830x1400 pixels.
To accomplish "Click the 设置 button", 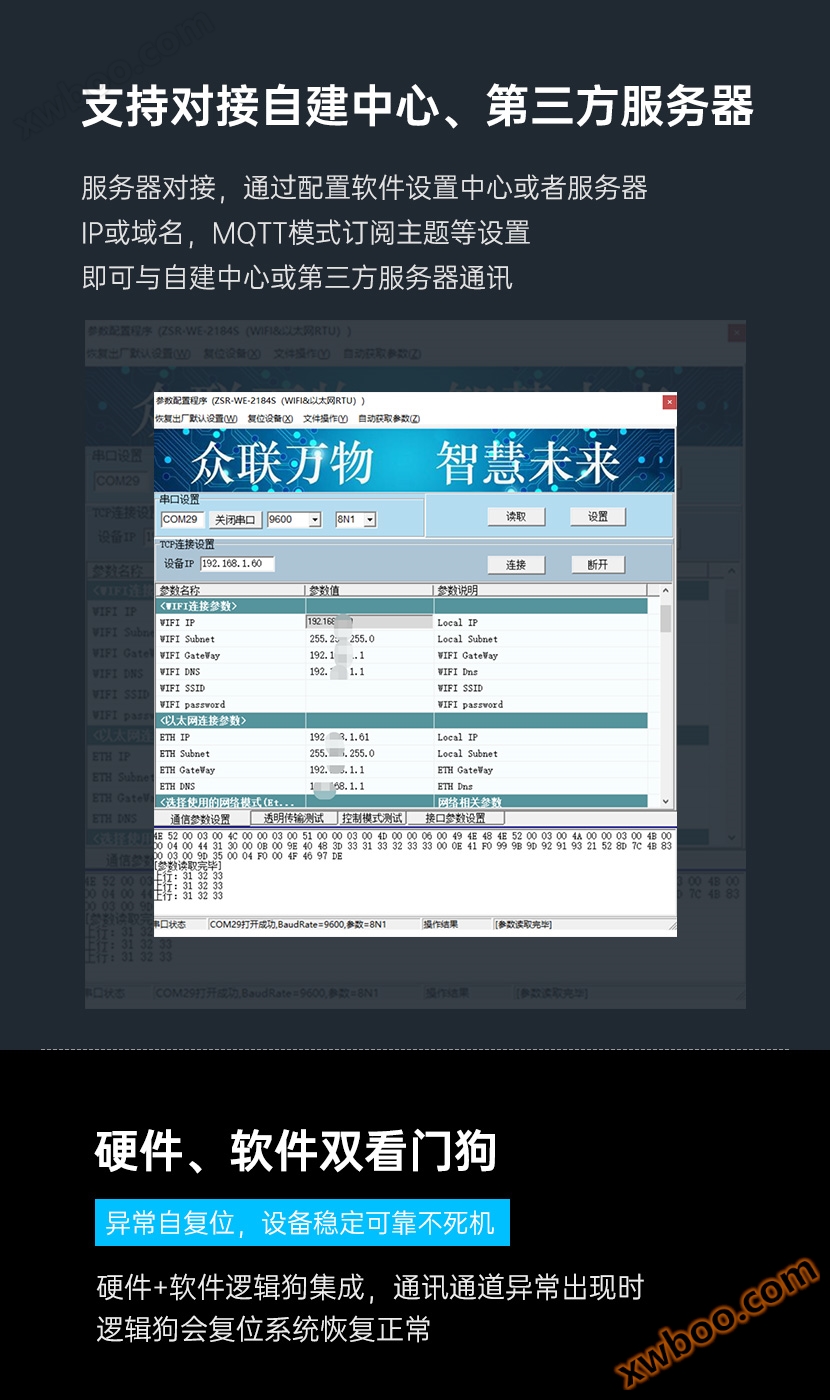I will click(x=598, y=517).
